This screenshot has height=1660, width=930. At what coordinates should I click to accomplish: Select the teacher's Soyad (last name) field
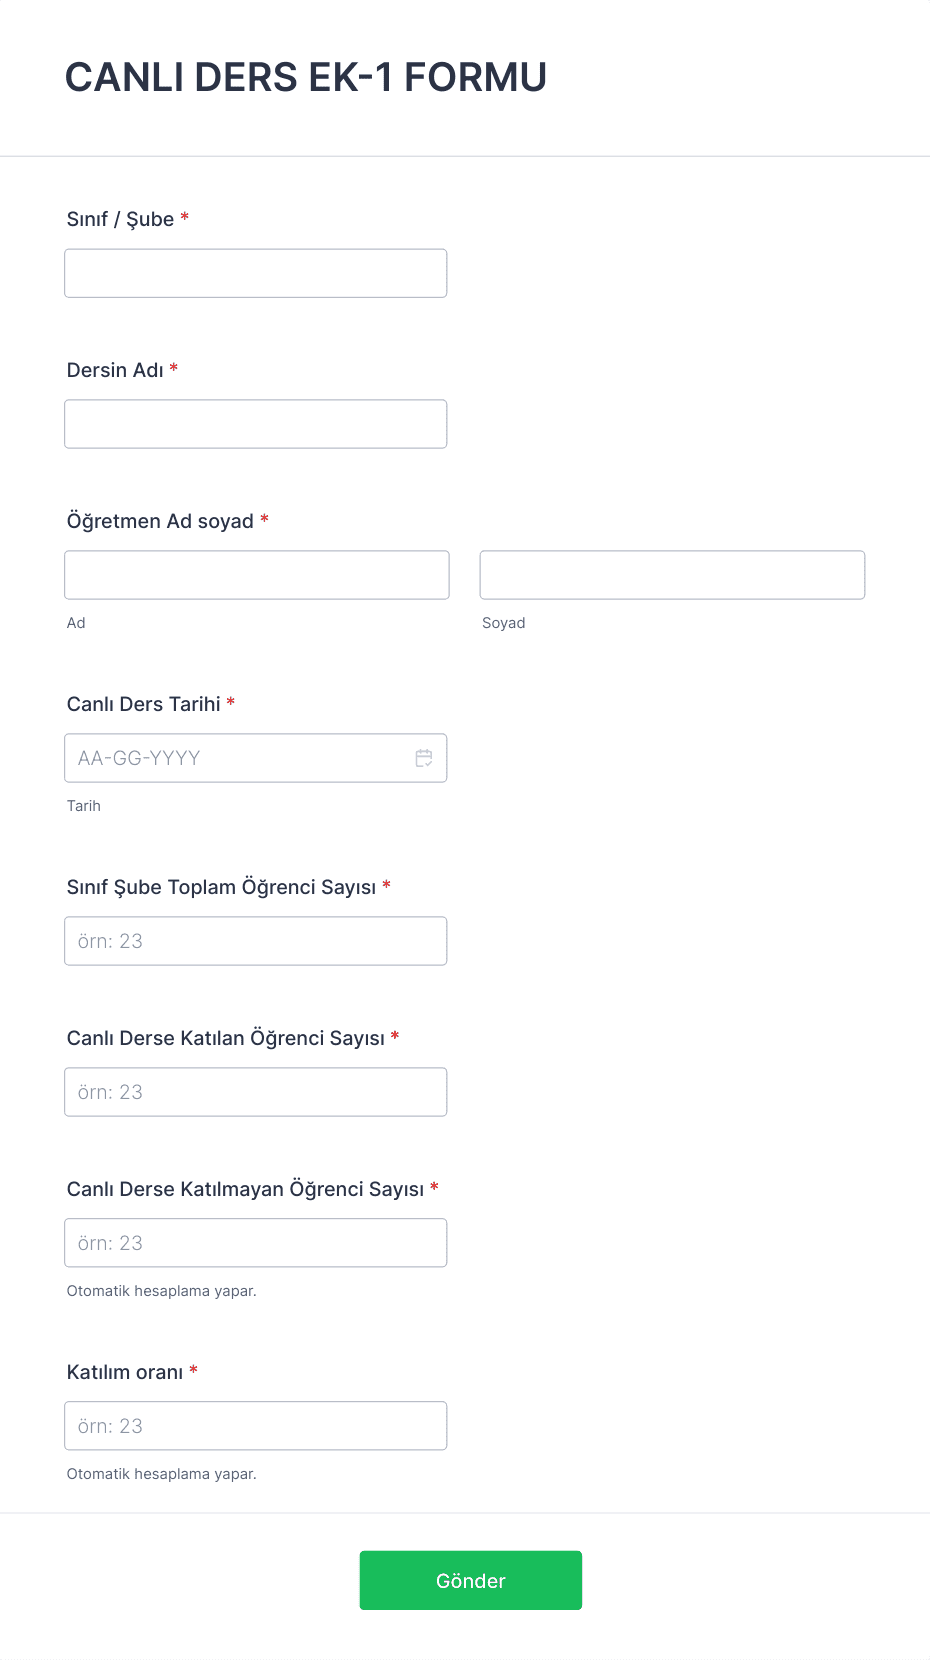click(x=672, y=575)
